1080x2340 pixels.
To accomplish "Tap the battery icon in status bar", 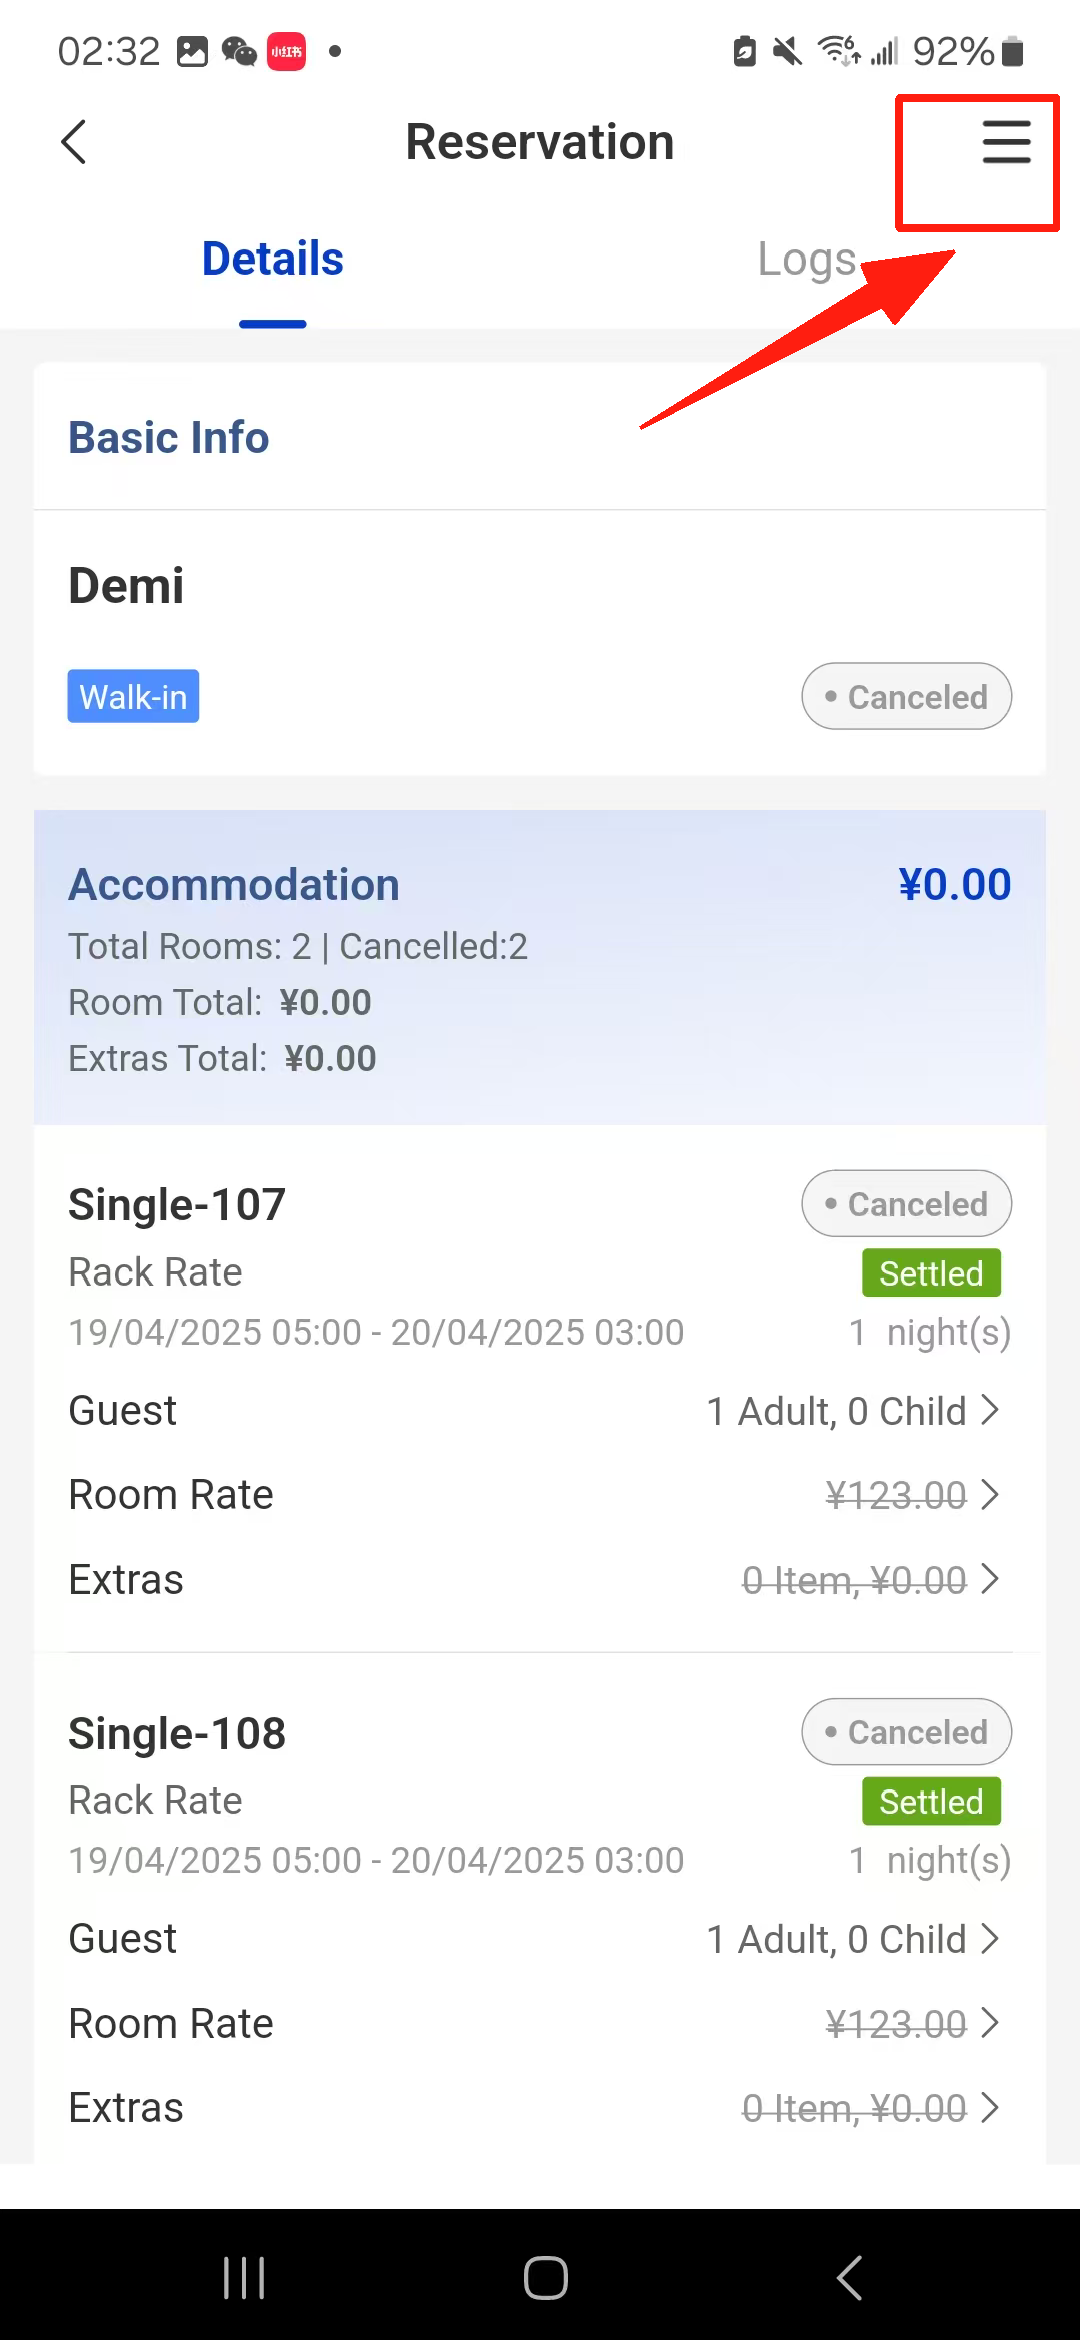I will click(1012, 51).
